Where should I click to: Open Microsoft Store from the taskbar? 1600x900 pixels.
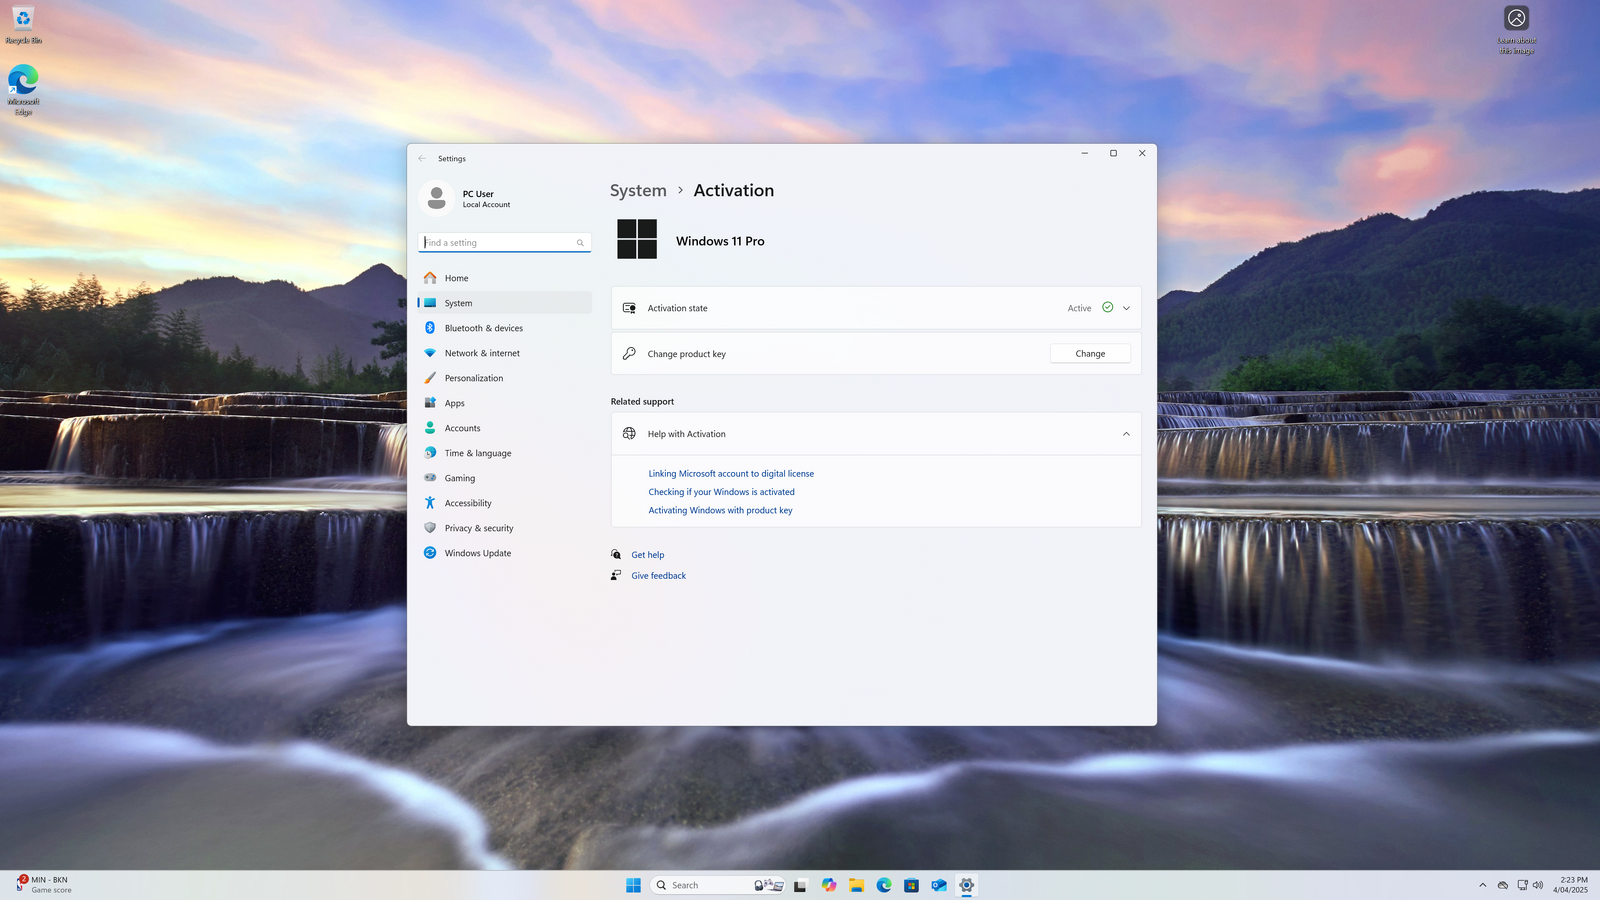[911, 885]
